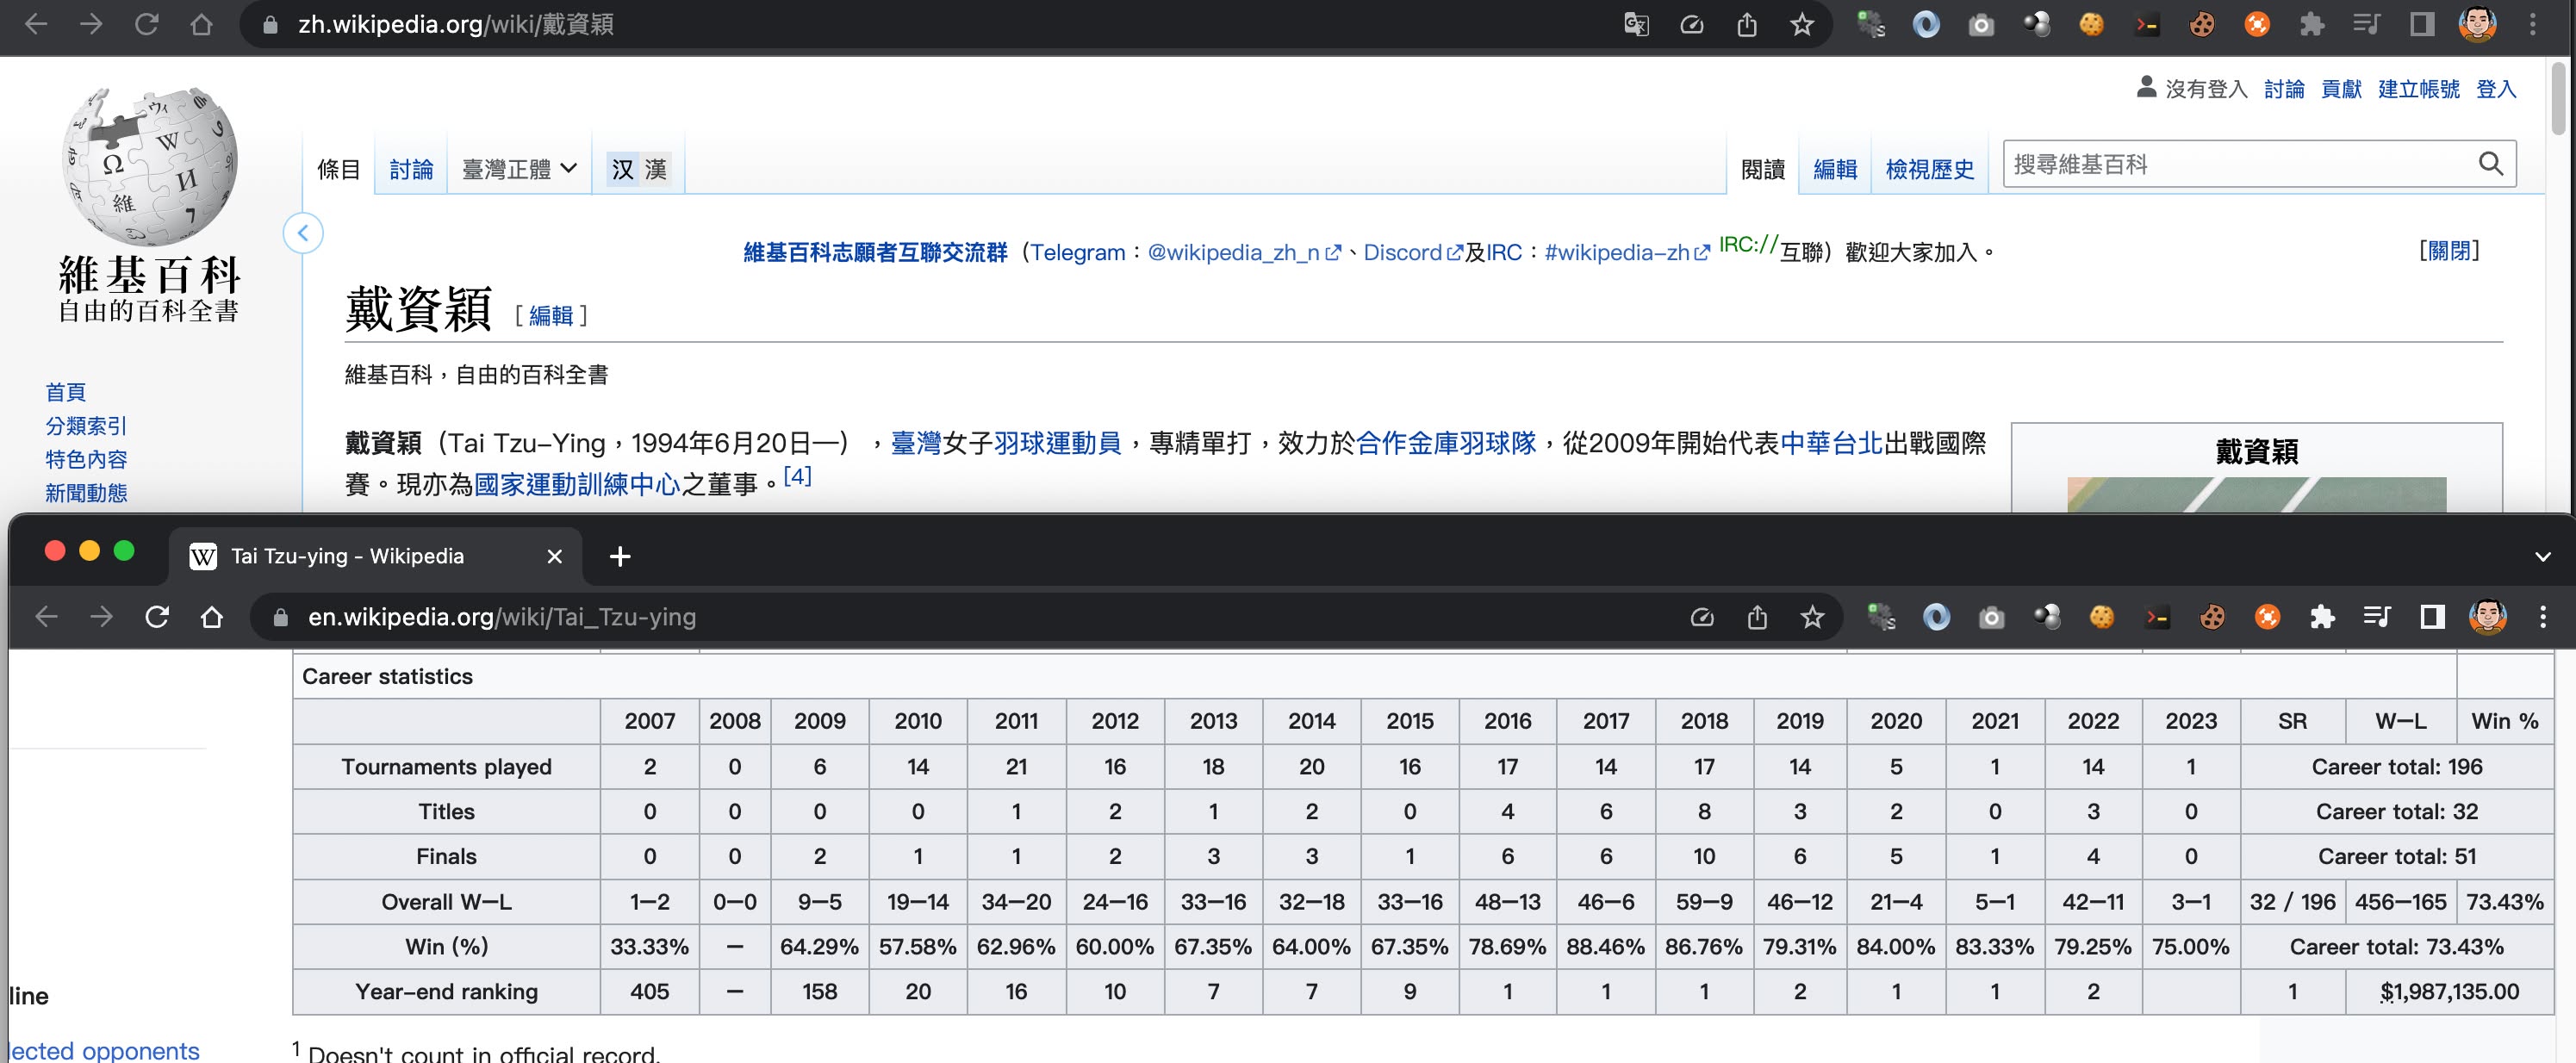Click the camera extension icon in the zh.wikipedia window
The width and height of the screenshot is (2576, 1063).
(x=1981, y=25)
